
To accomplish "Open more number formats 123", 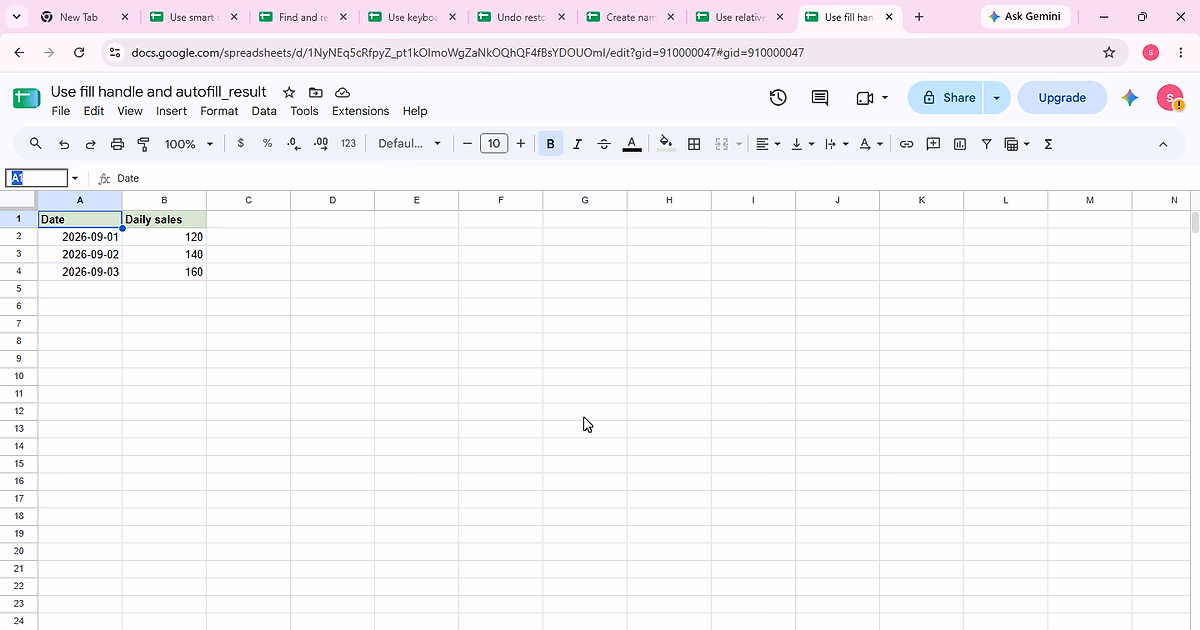I will [348, 144].
